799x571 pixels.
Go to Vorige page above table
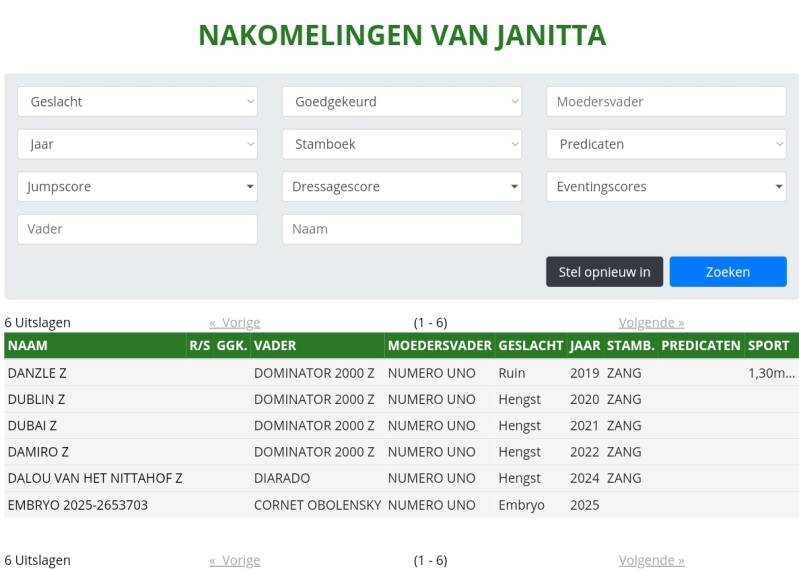(x=235, y=323)
